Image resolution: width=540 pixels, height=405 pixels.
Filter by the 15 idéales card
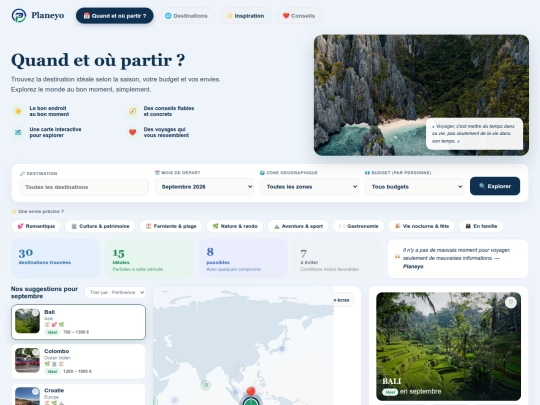(149, 258)
